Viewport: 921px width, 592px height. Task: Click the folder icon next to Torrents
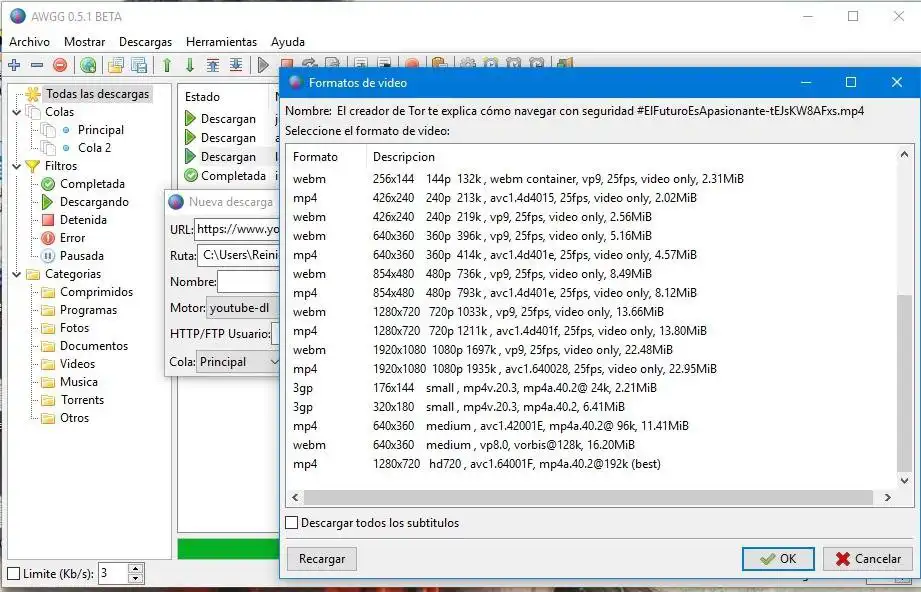48,401
